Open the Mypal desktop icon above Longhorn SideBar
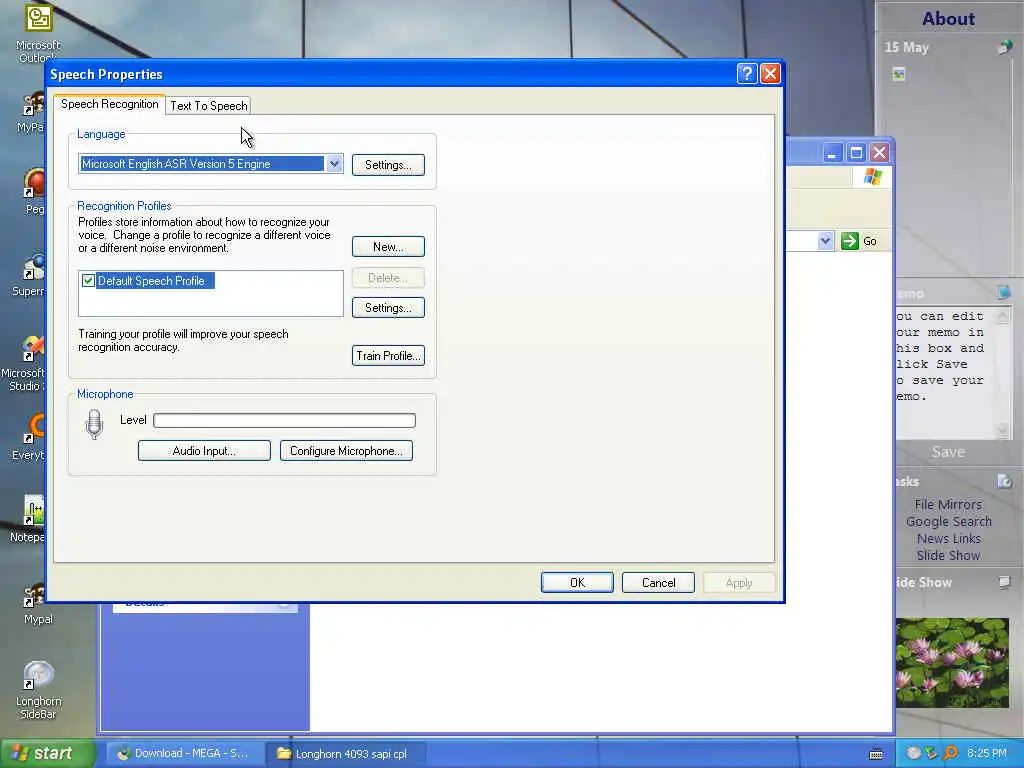The width and height of the screenshot is (1024, 768). (x=37, y=605)
